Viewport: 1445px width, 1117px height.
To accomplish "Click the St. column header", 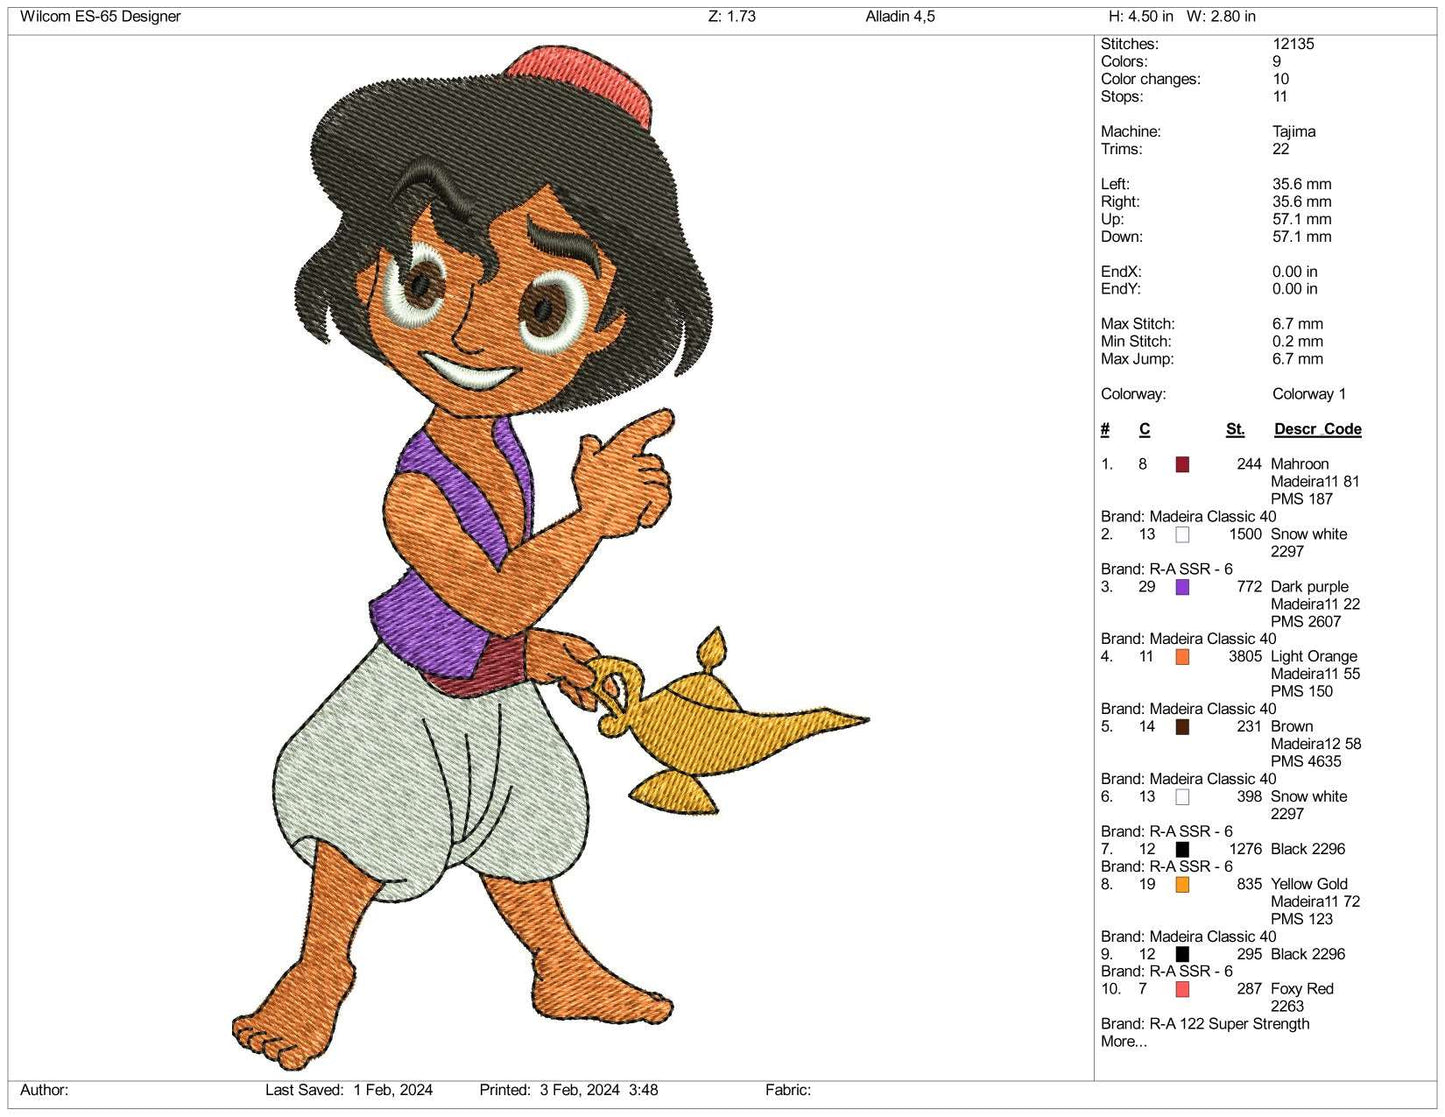I will (x=1235, y=429).
